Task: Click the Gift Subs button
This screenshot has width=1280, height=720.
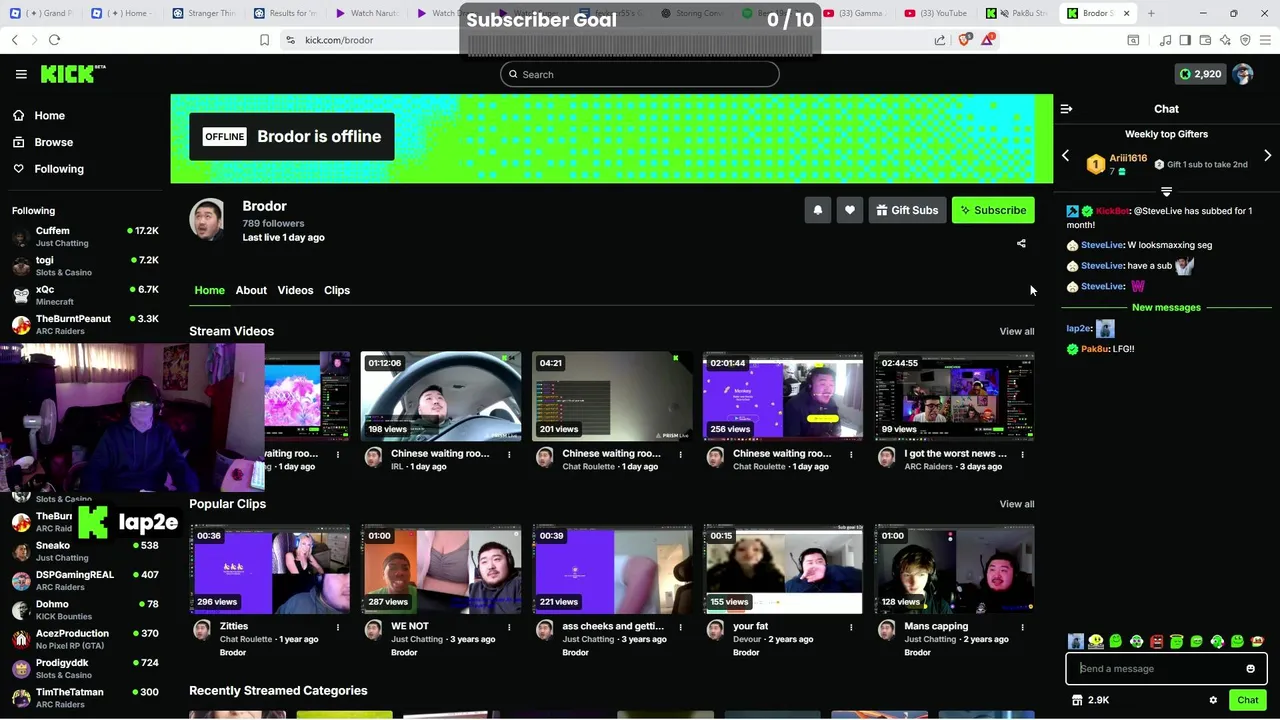Action: coord(907,210)
